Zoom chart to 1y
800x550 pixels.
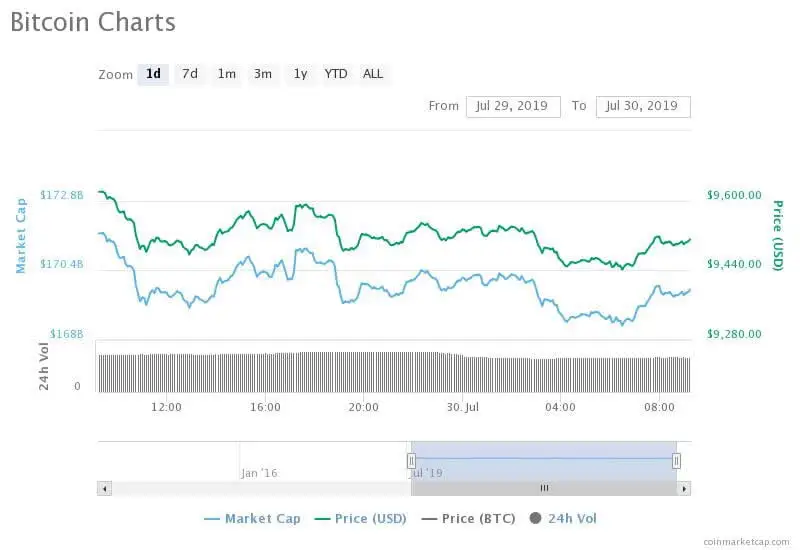(x=300, y=74)
